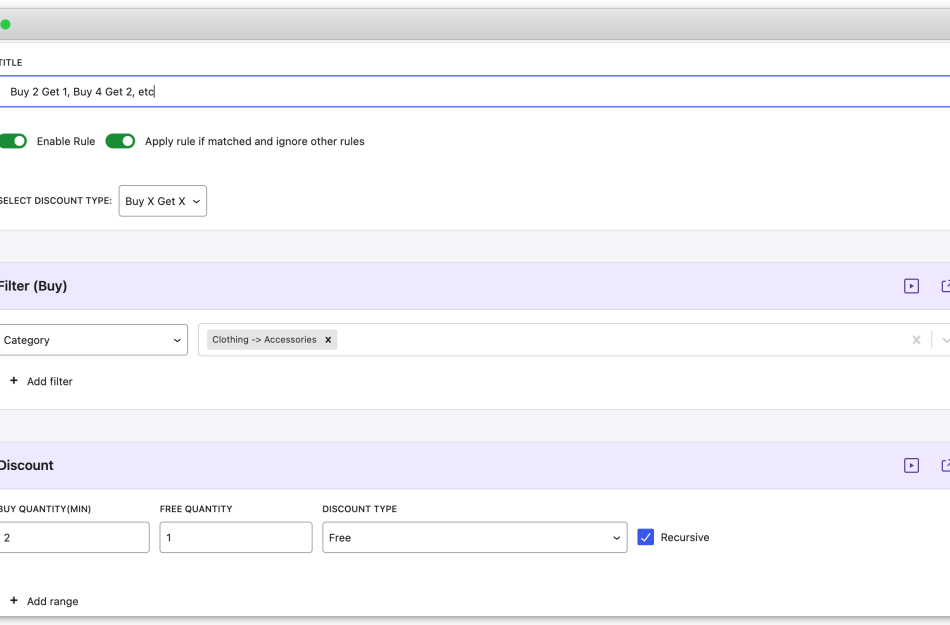Turn off the ignore other rules toggle
This screenshot has height=625, width=950.
point(120,141)
